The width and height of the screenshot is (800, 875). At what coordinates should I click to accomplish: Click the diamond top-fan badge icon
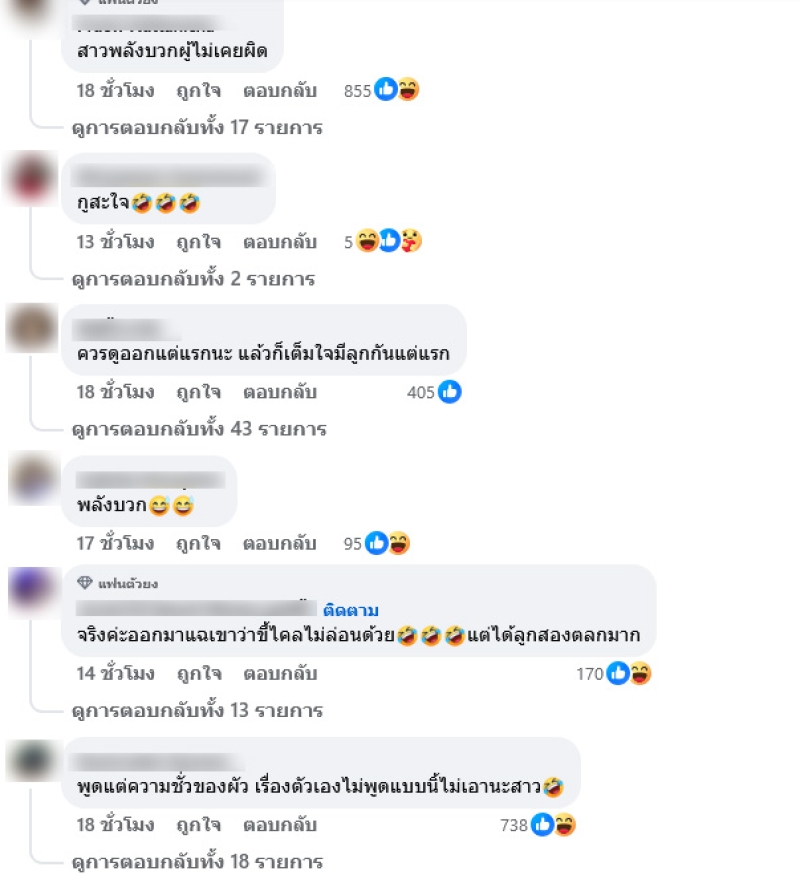(85, 583)
